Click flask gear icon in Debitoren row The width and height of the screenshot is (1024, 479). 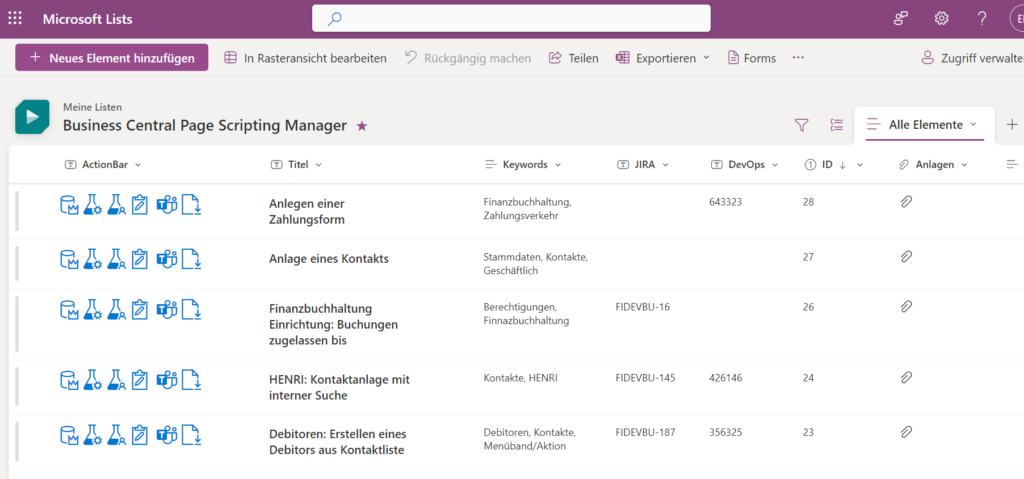[x=93, y=435]
